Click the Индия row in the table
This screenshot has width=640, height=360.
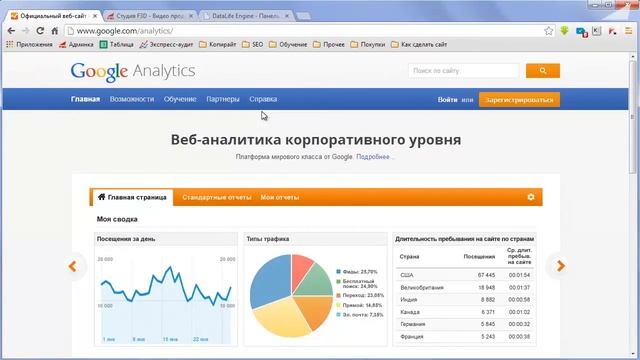[x=464, y=300]
